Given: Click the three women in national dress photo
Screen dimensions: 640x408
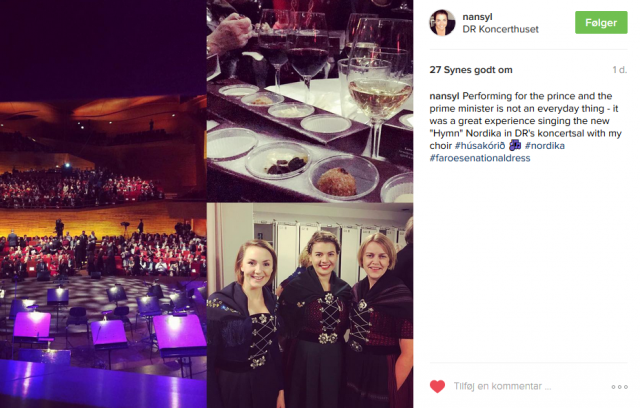Looking at the screenshot, I should (310, 306).
